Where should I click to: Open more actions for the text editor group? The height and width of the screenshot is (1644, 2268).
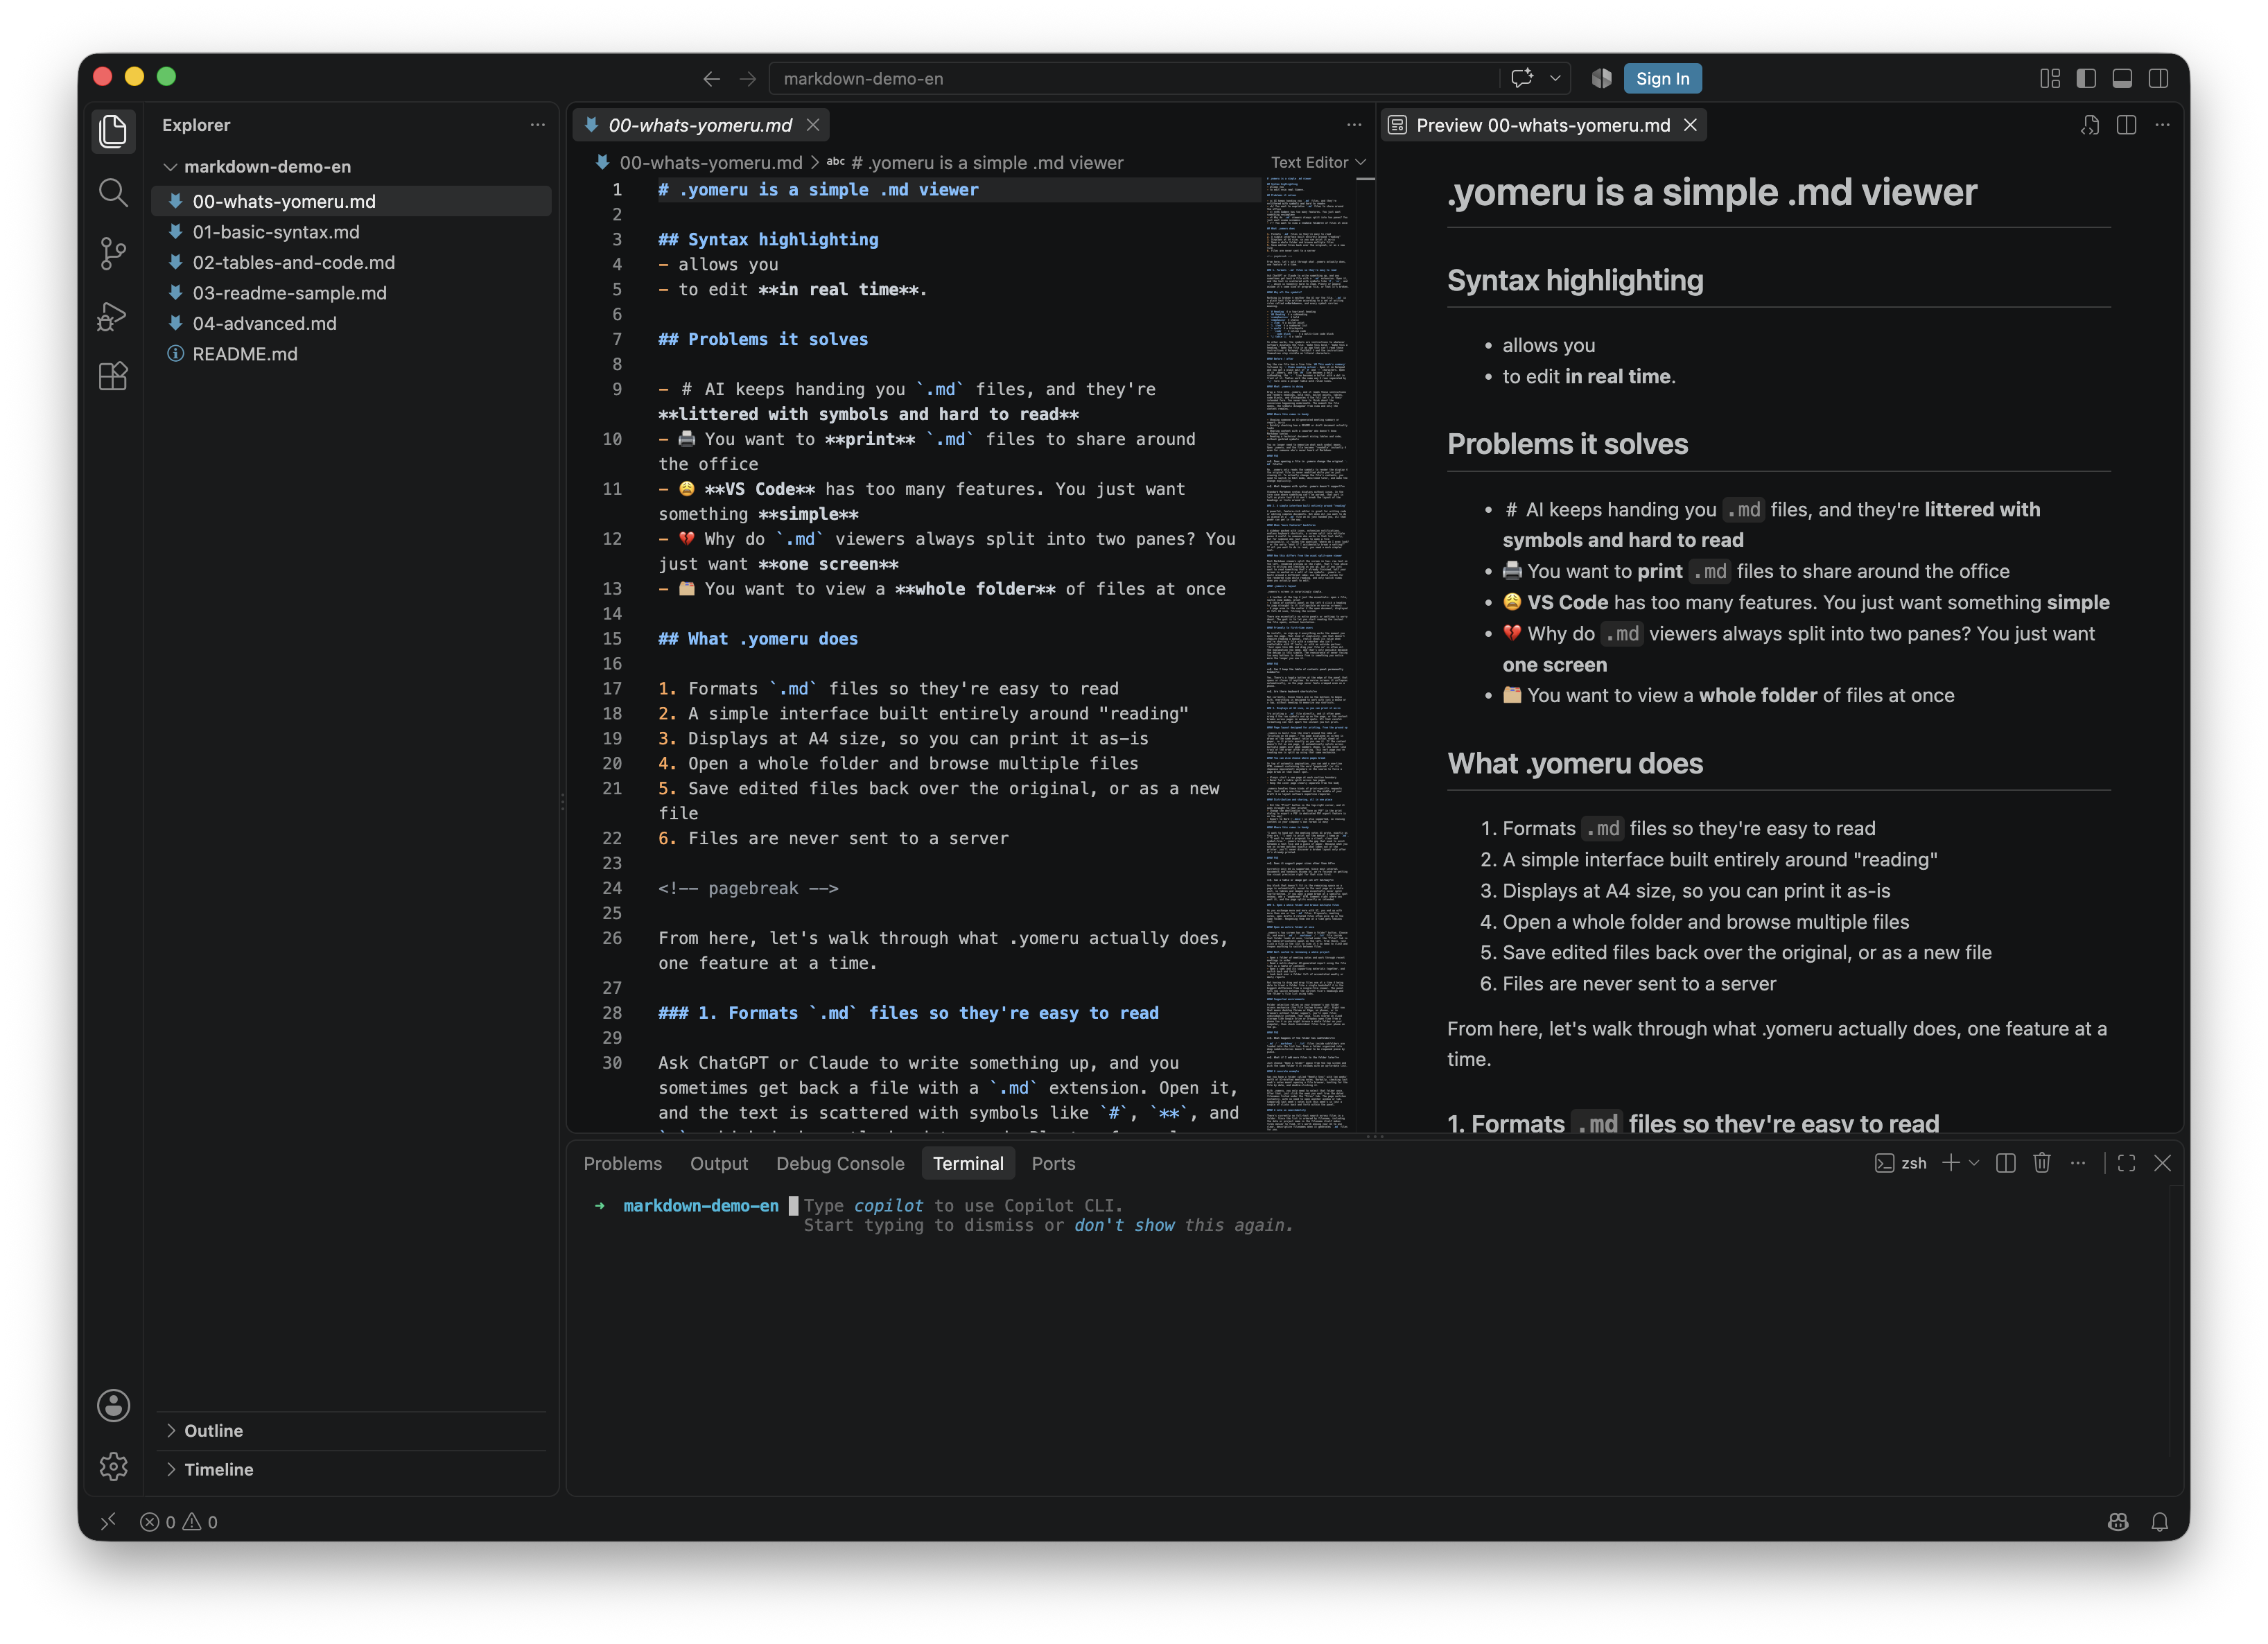[1354, 125]
